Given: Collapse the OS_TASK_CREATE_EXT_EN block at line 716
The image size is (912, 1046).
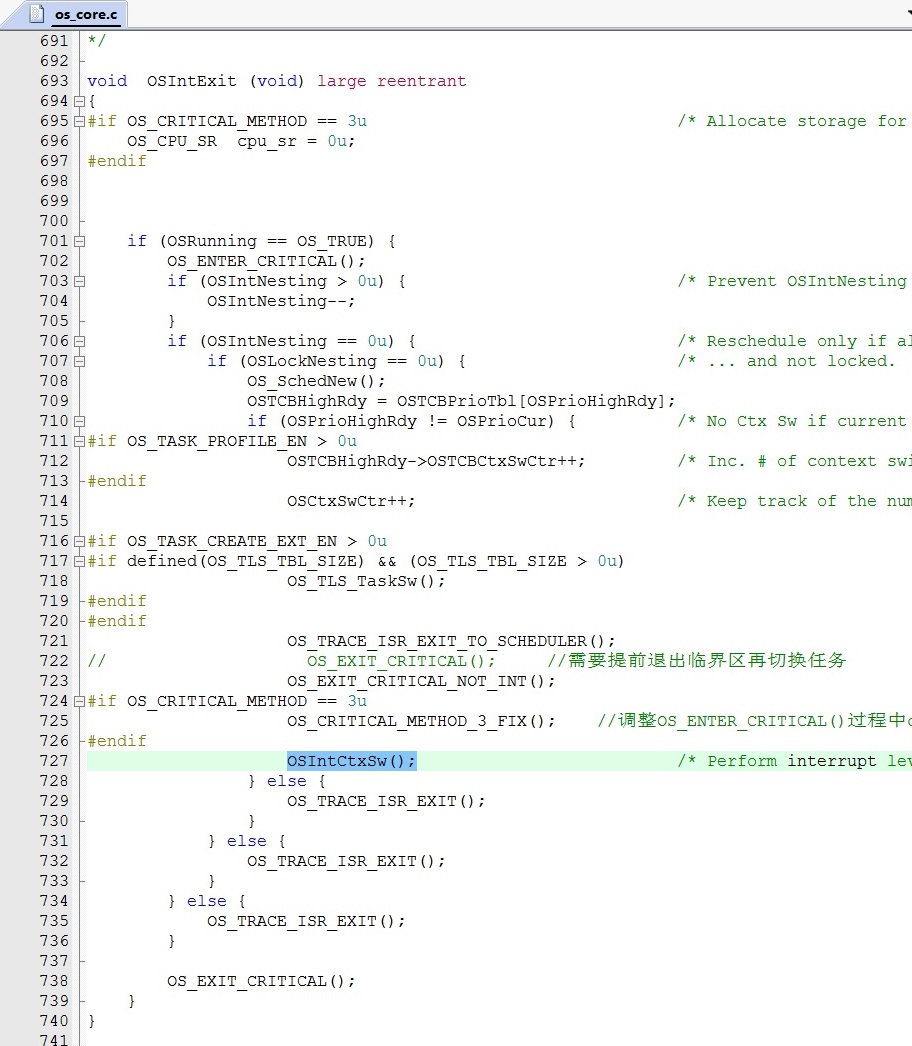Looking at the screenshot, I should click(79, 542).
